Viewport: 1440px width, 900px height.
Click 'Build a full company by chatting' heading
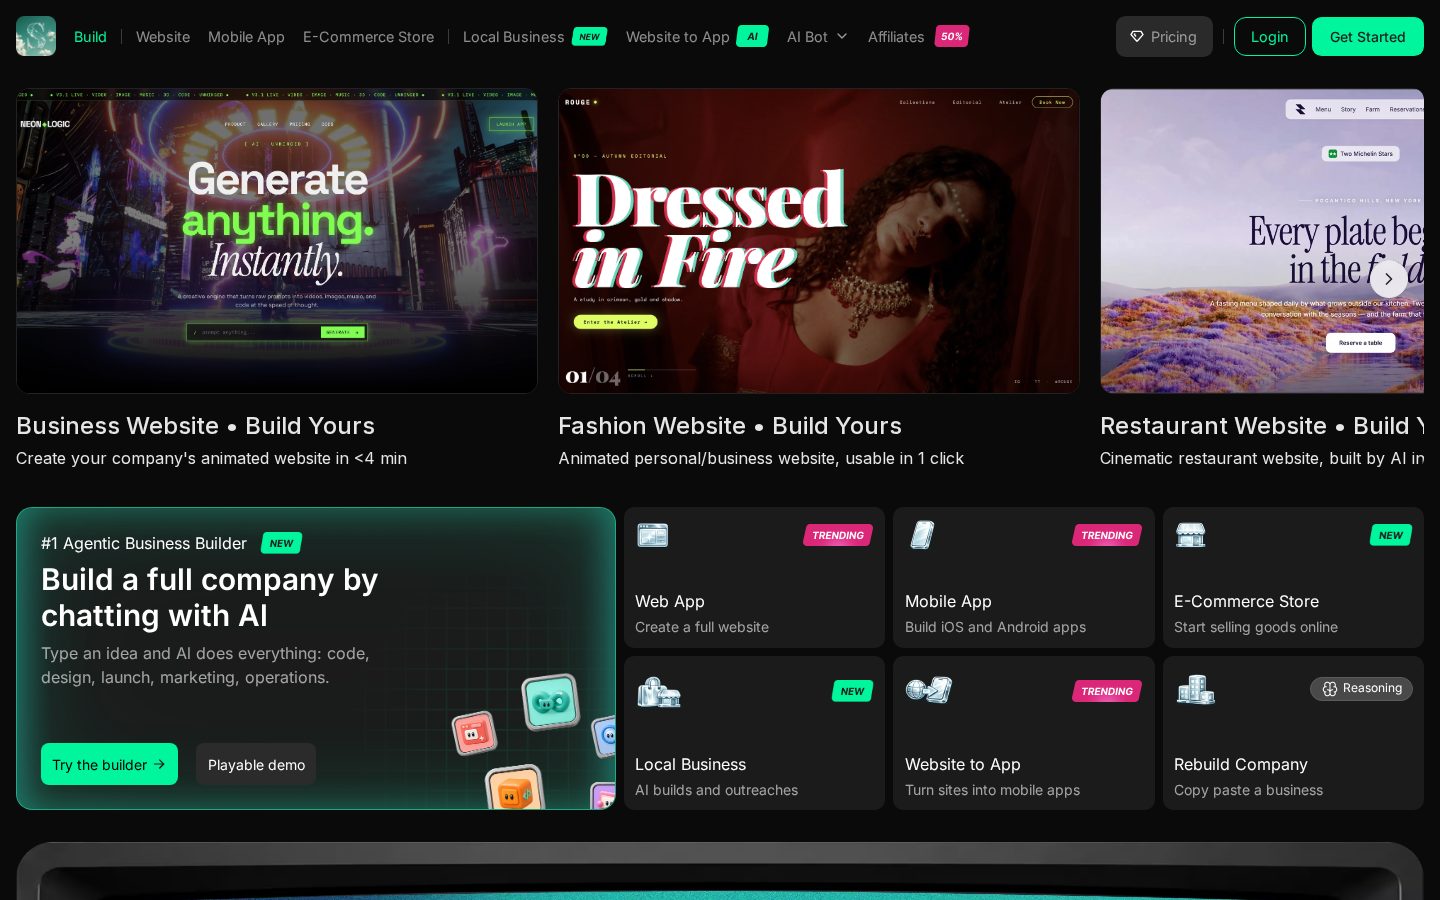[x=209, y=598]
